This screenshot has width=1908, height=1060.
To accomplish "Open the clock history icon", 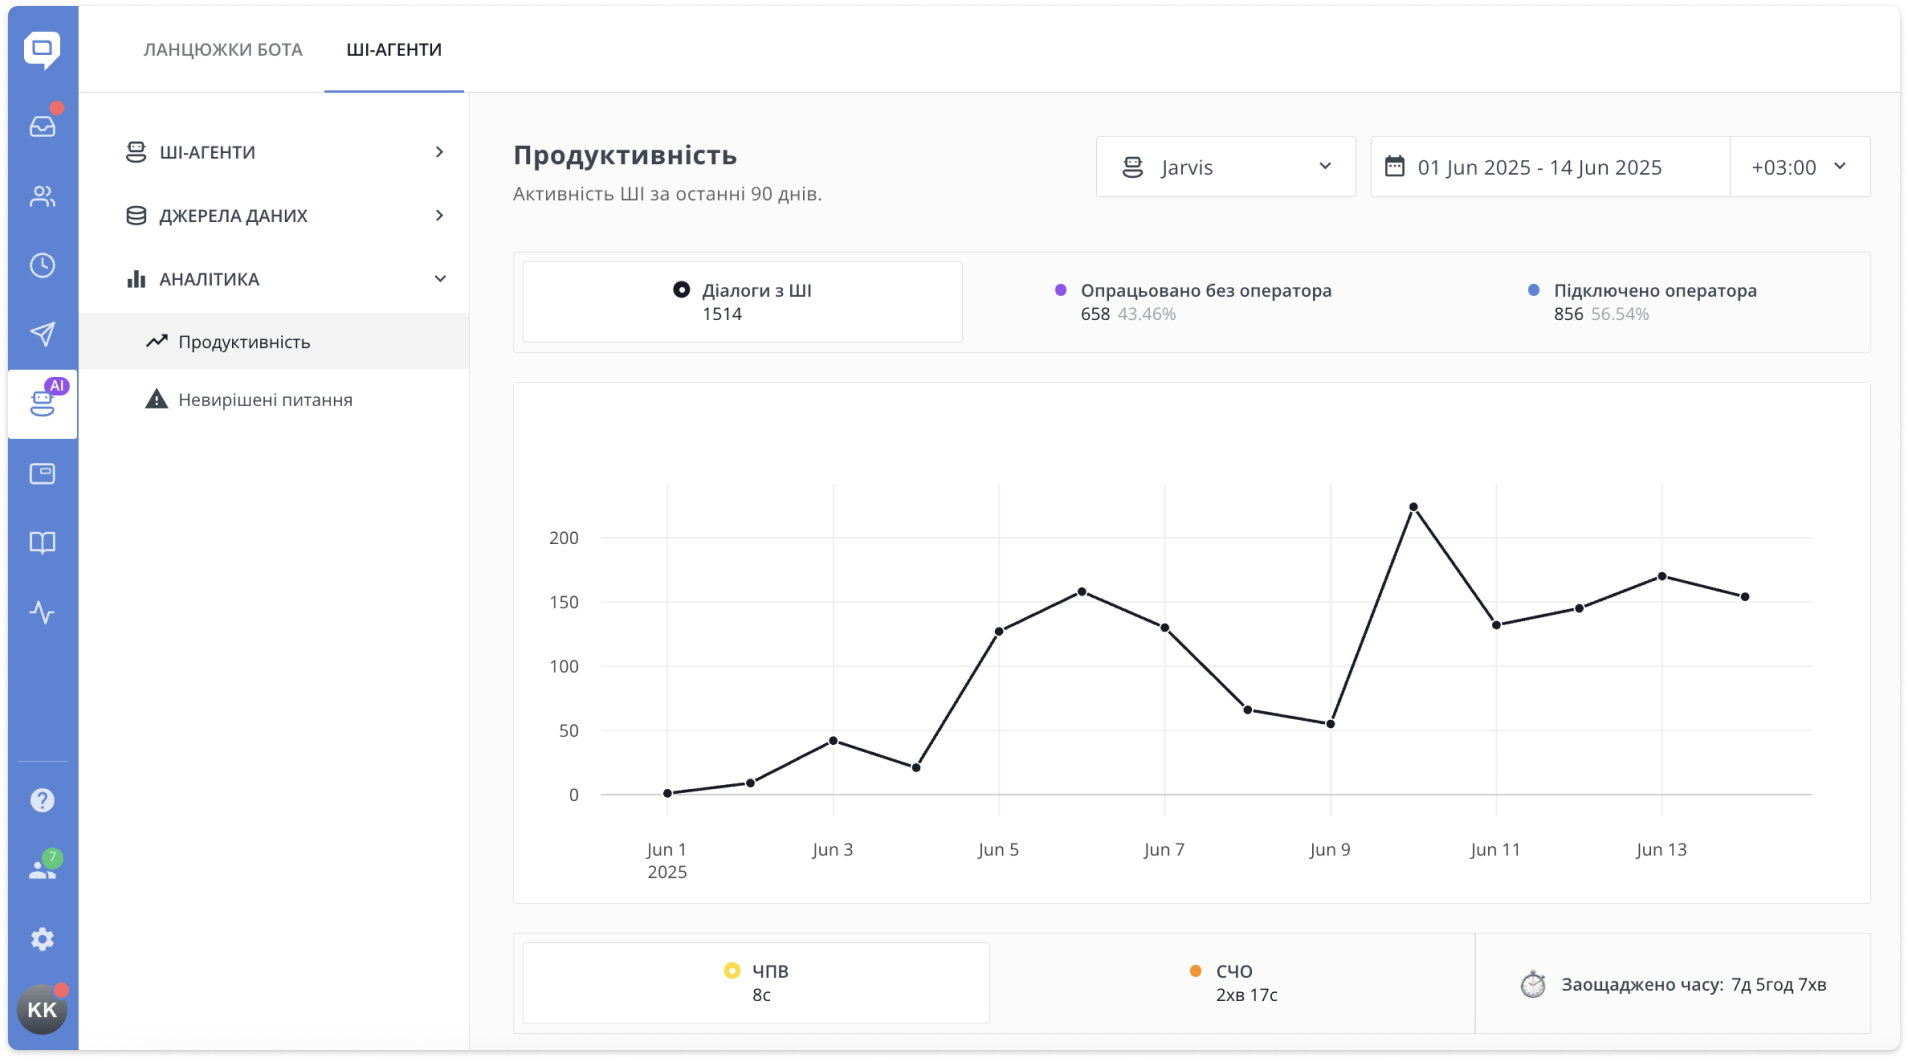I will (x=42, y=265).
